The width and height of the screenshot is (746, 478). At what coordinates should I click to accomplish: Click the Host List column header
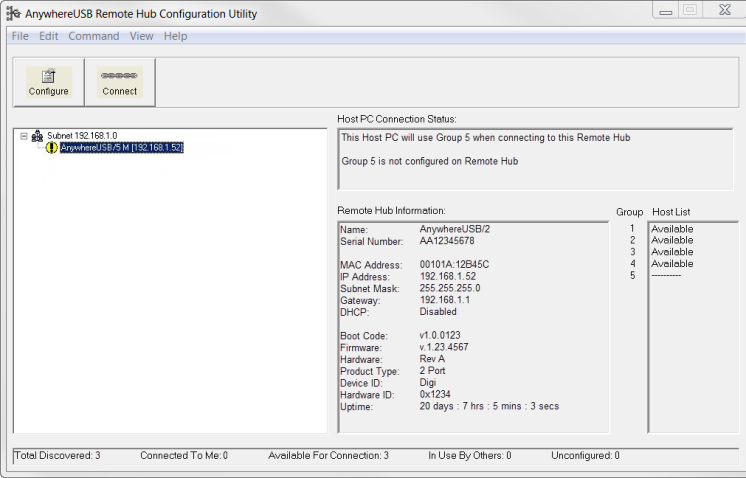coord(671,212)
